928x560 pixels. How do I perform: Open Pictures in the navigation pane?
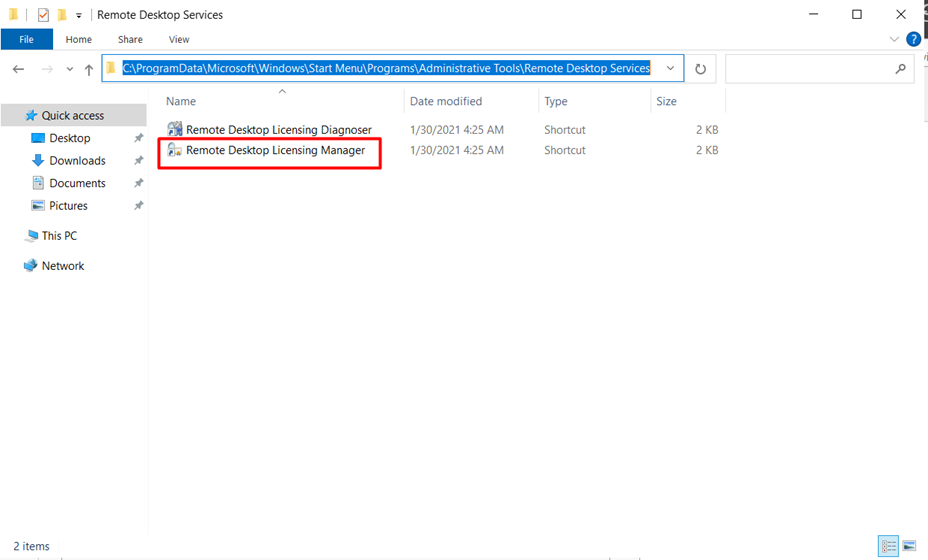pos(68,205)
